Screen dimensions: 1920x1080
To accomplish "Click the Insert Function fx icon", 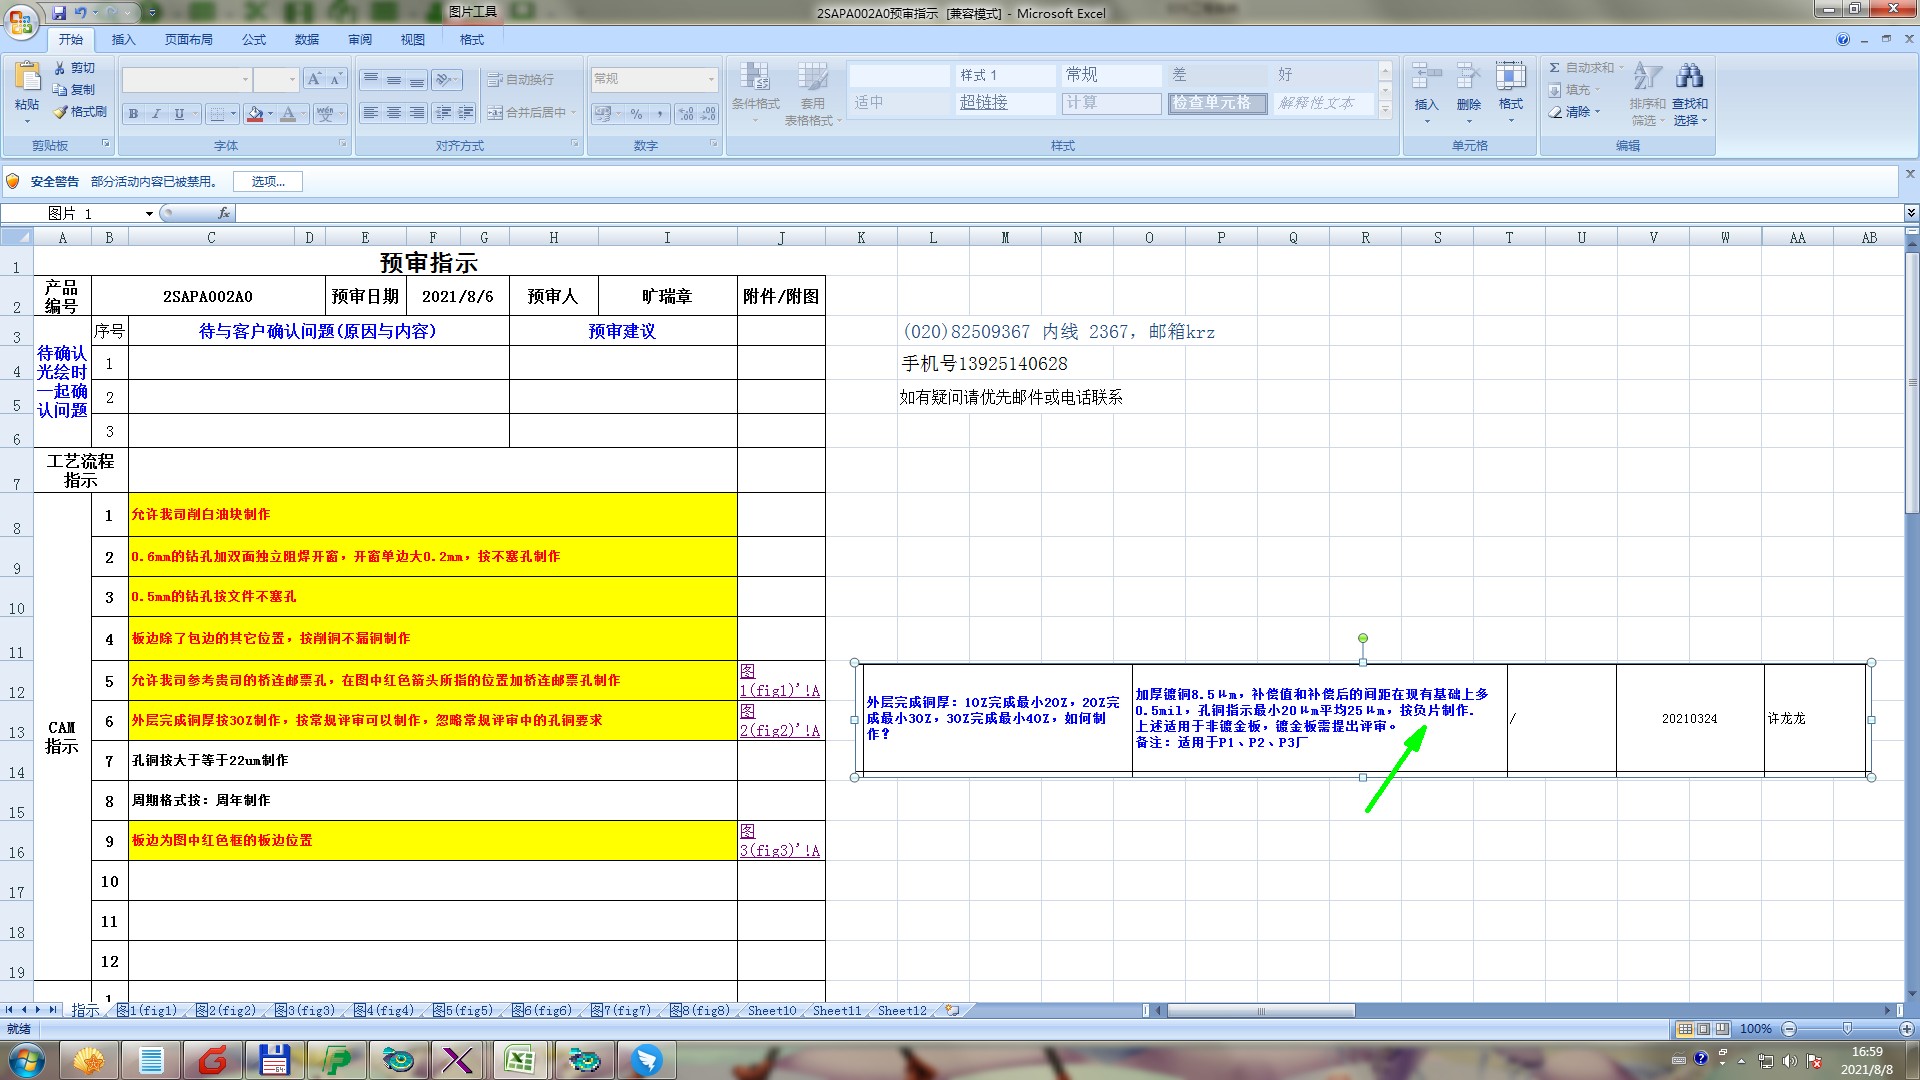I will pyautogui.click(x=224, y=213).
